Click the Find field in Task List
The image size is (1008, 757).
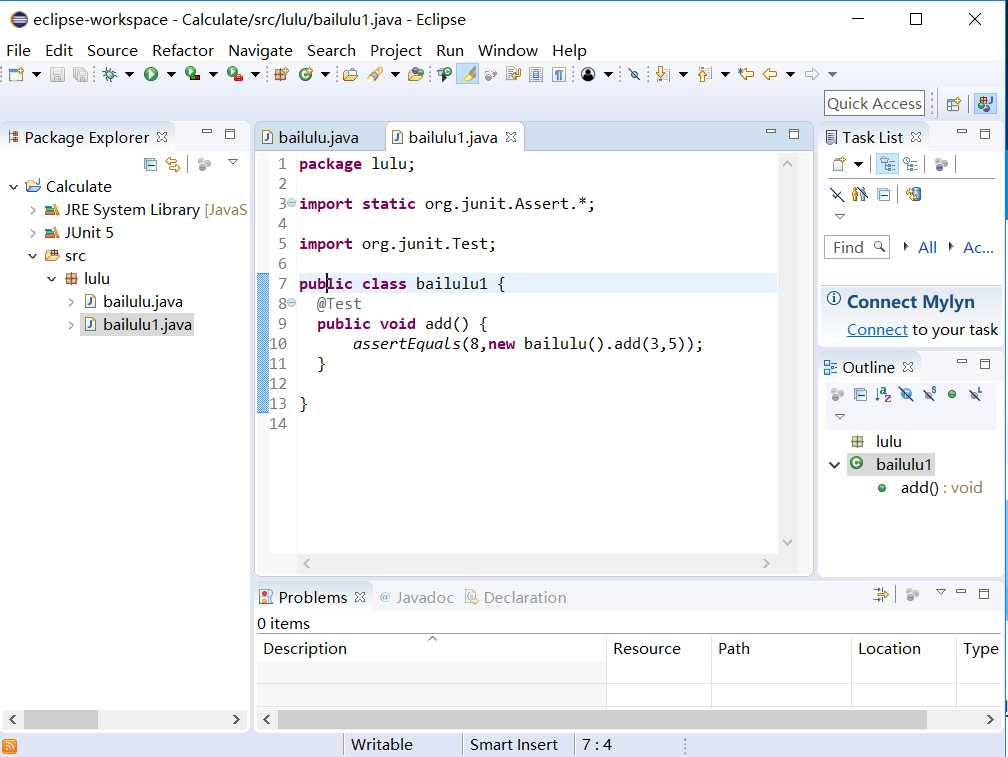[x=856, y=247]
